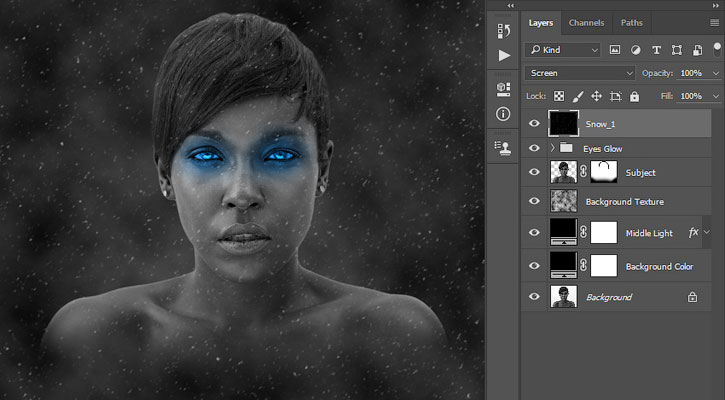Collapse panel dock with right double-arrow
The height and width of the screenshot is (400, 725).
click(x=716, y=6)
